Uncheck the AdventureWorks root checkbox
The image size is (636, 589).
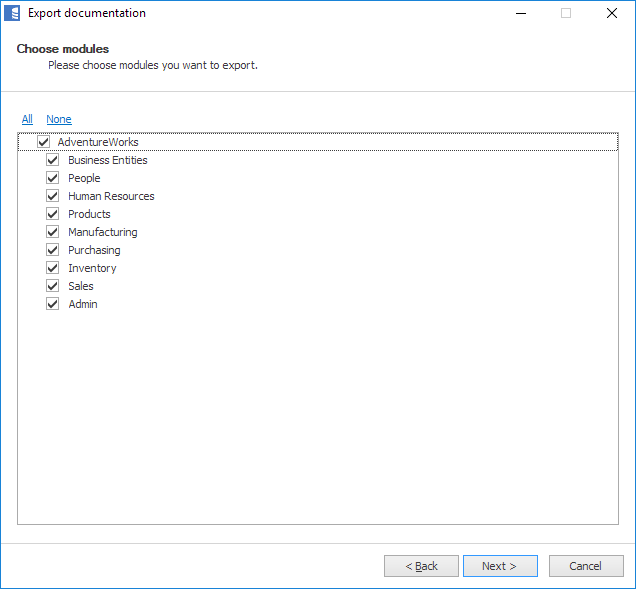(x=43, y=142)
